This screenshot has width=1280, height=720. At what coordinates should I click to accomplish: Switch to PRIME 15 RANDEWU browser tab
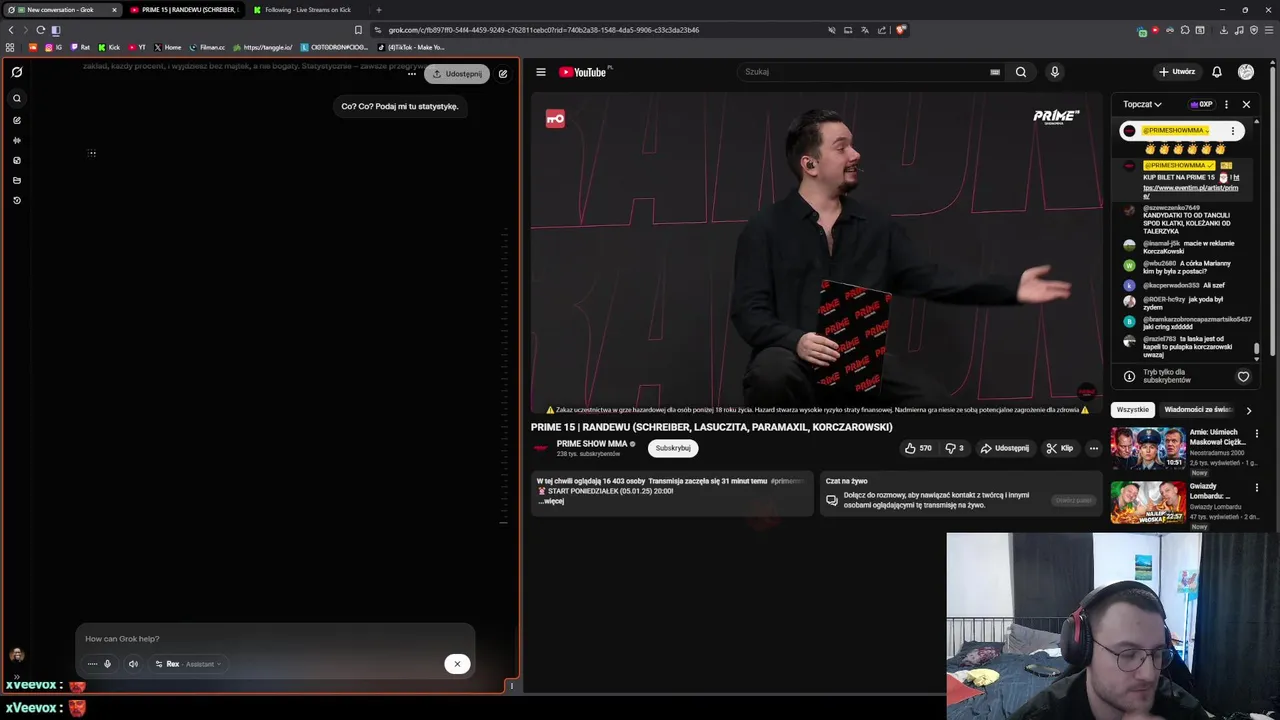(185, 10)
